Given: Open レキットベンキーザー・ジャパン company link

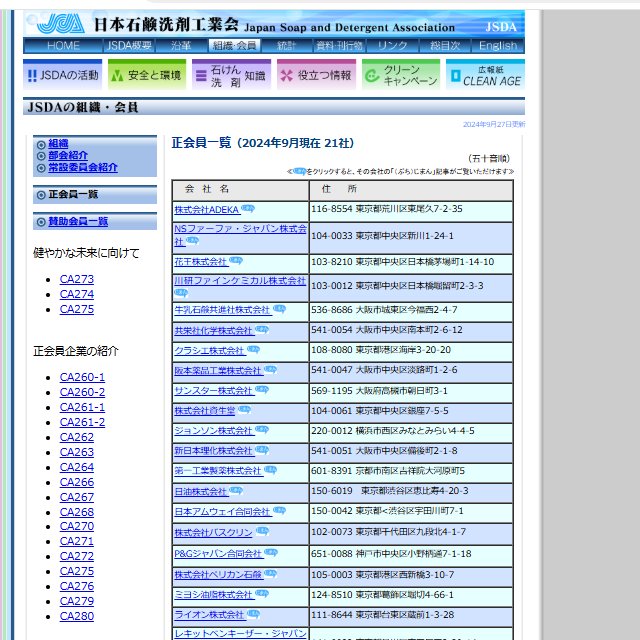Looking at the screenshot, I should (x=240, y=633).
